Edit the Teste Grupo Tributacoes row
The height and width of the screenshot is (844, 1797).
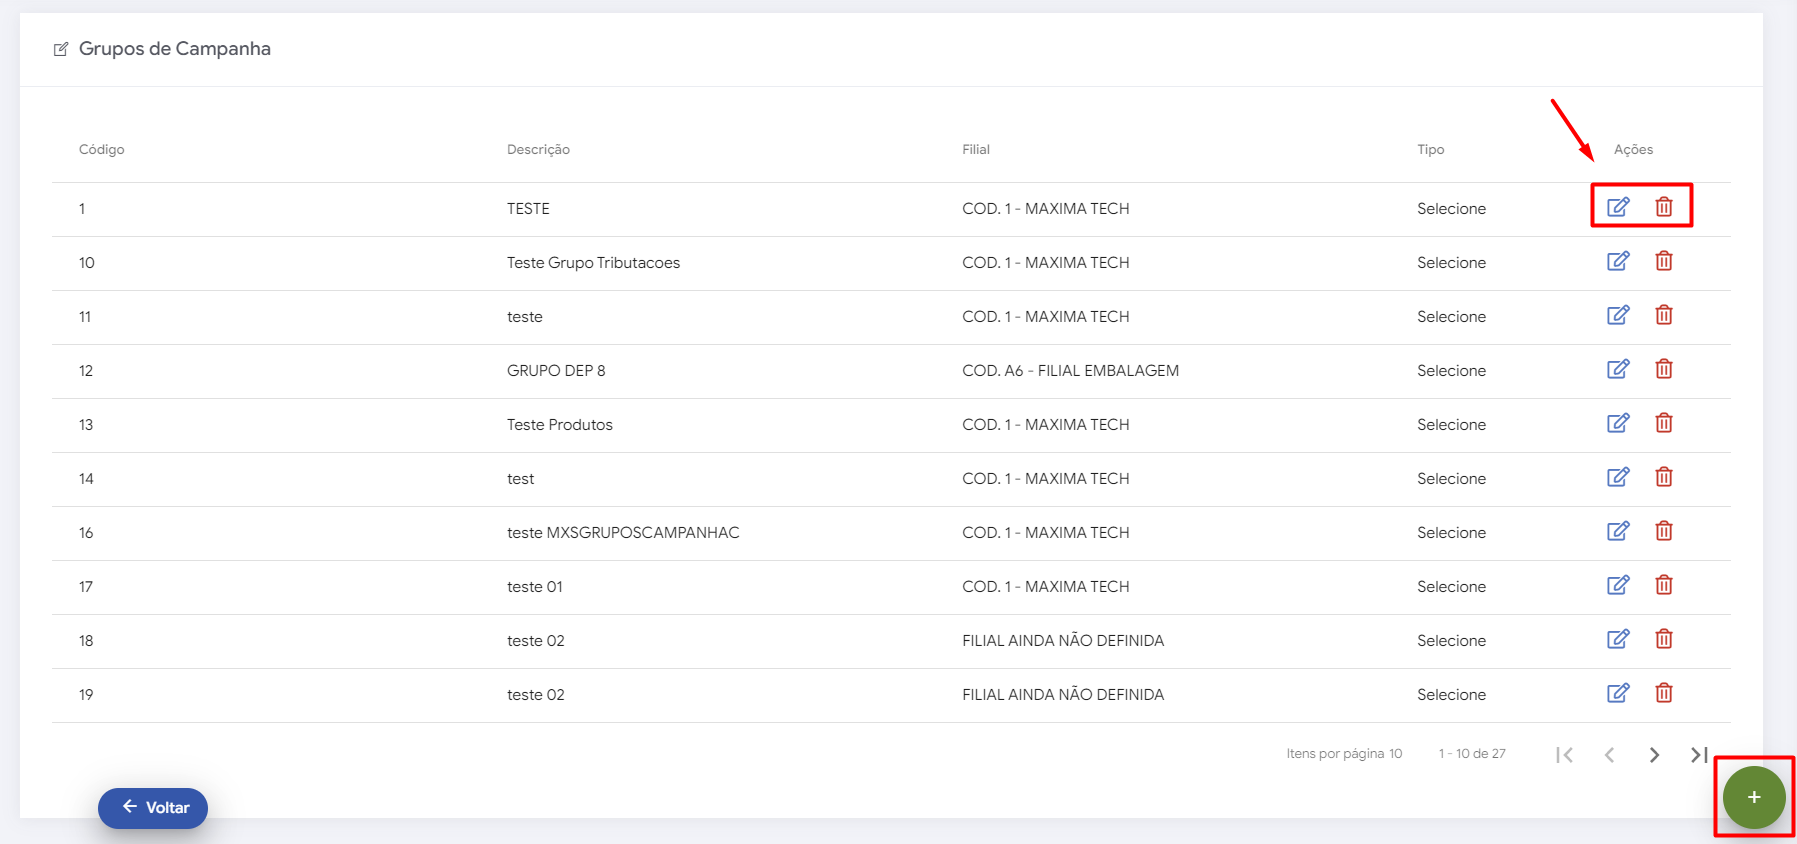point(1618,261)
